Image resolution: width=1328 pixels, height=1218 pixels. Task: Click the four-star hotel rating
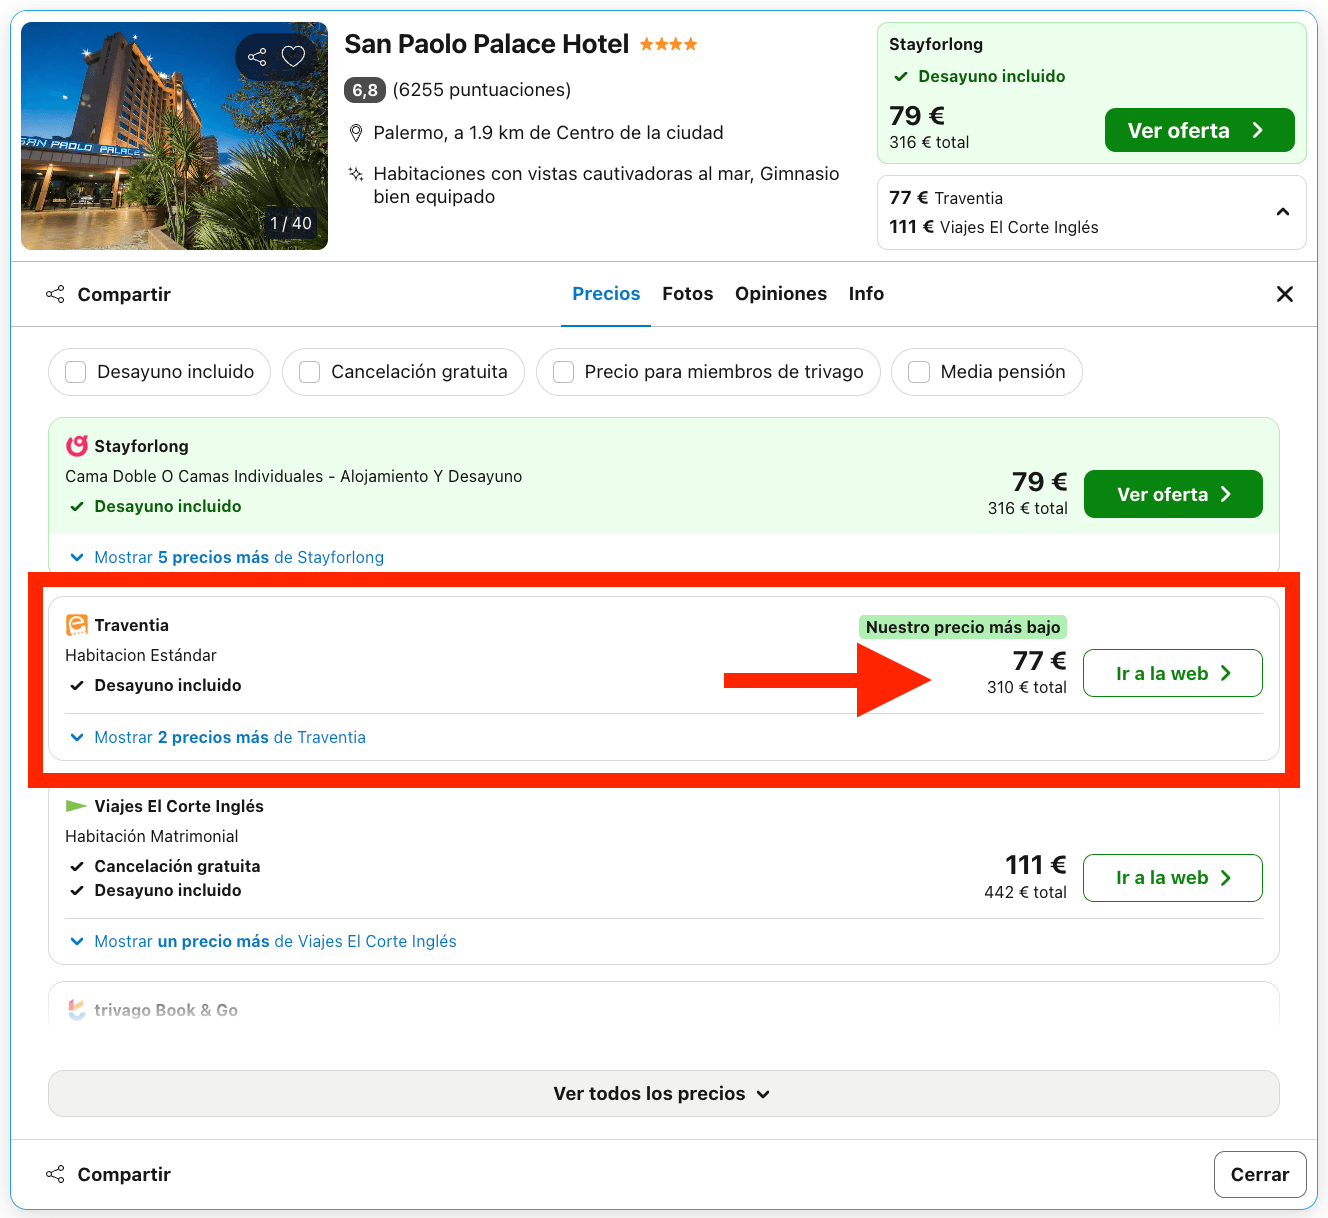tap(669, 44)
